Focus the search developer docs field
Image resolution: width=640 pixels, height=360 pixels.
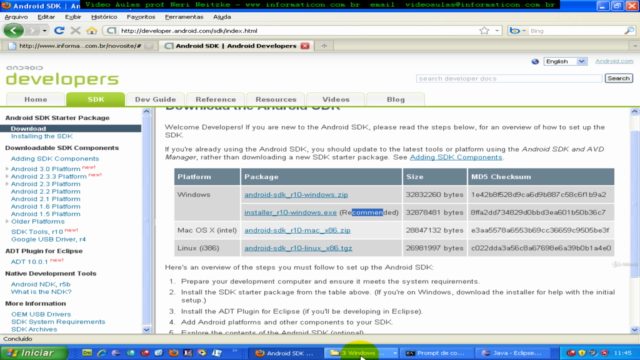[x=509, y=78]
